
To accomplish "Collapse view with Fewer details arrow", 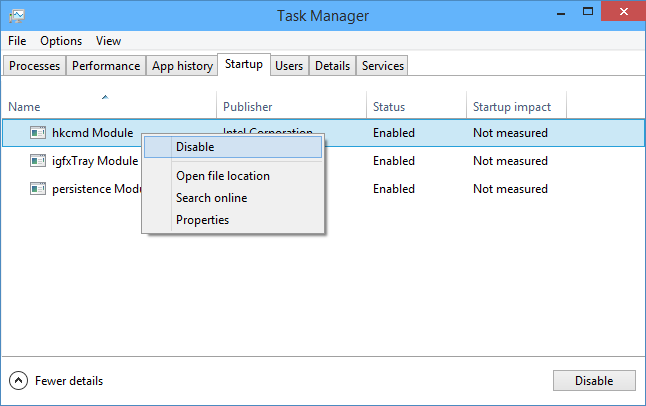I will [x=19, y=380].
